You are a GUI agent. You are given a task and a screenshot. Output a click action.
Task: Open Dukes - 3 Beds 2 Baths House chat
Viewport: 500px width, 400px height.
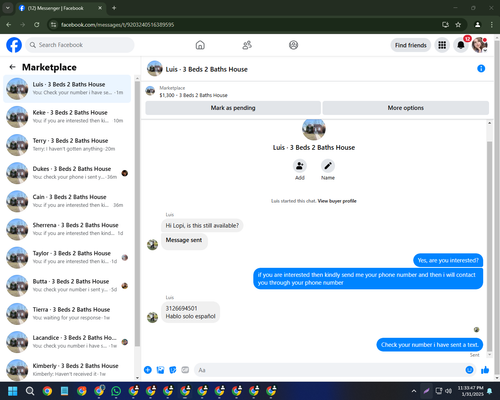67,173
